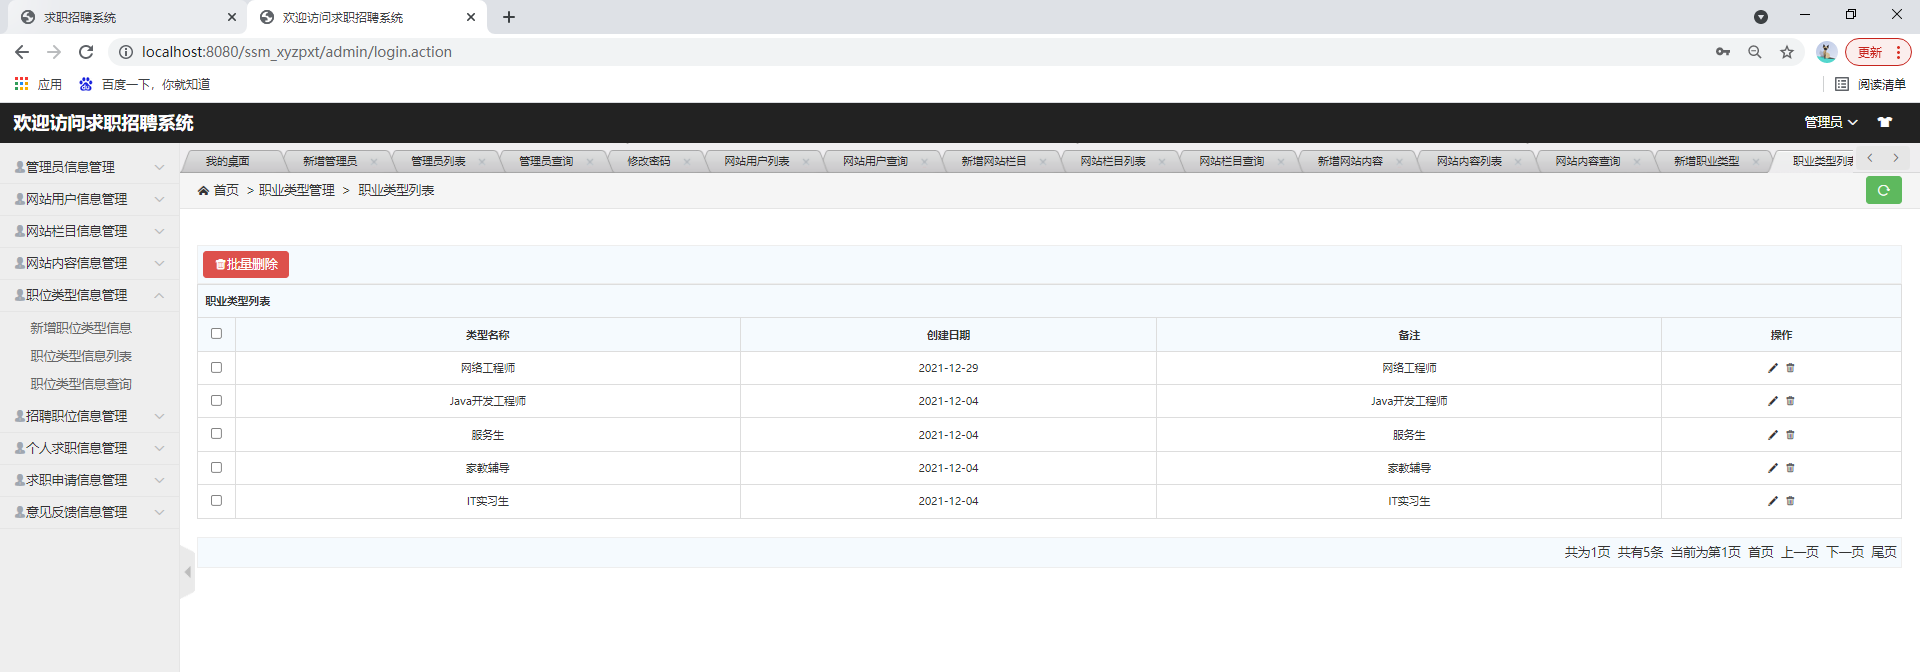This screenshot has height=672, width=1920.
Task: Close the 新增管理员 tab
Action: pos(374,162)
